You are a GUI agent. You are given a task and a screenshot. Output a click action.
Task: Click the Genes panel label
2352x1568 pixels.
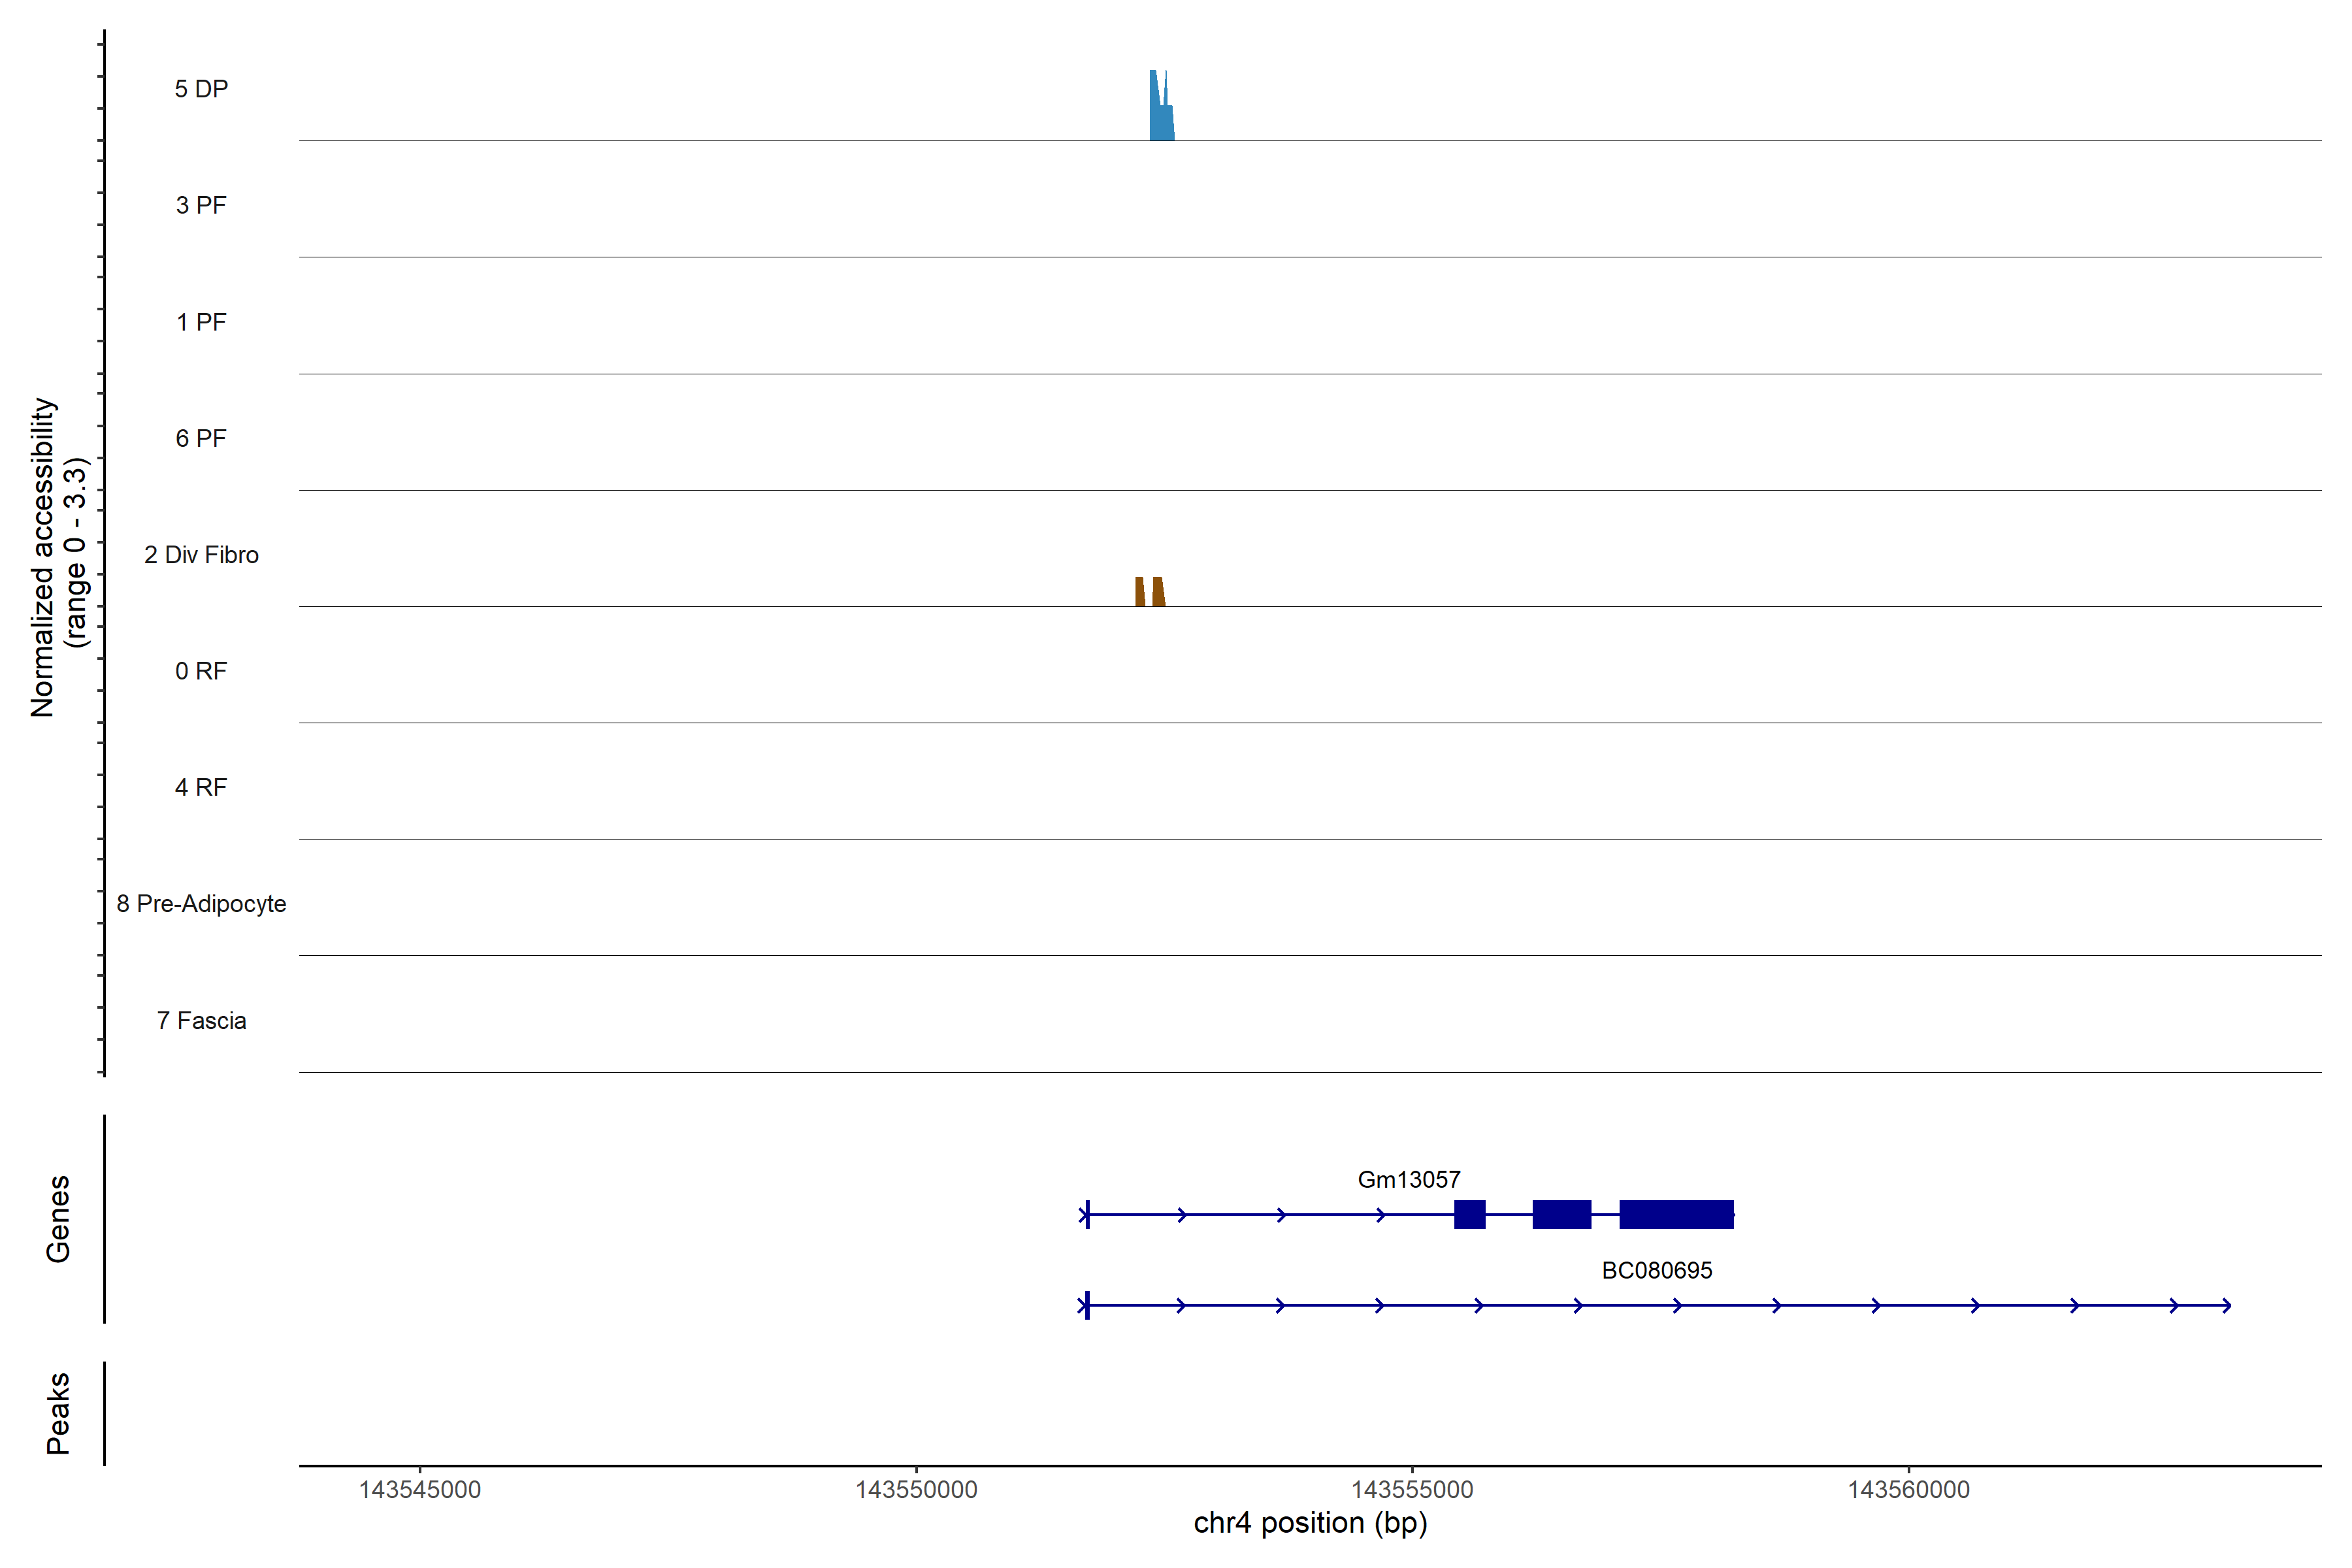[x=58, y=1219]
